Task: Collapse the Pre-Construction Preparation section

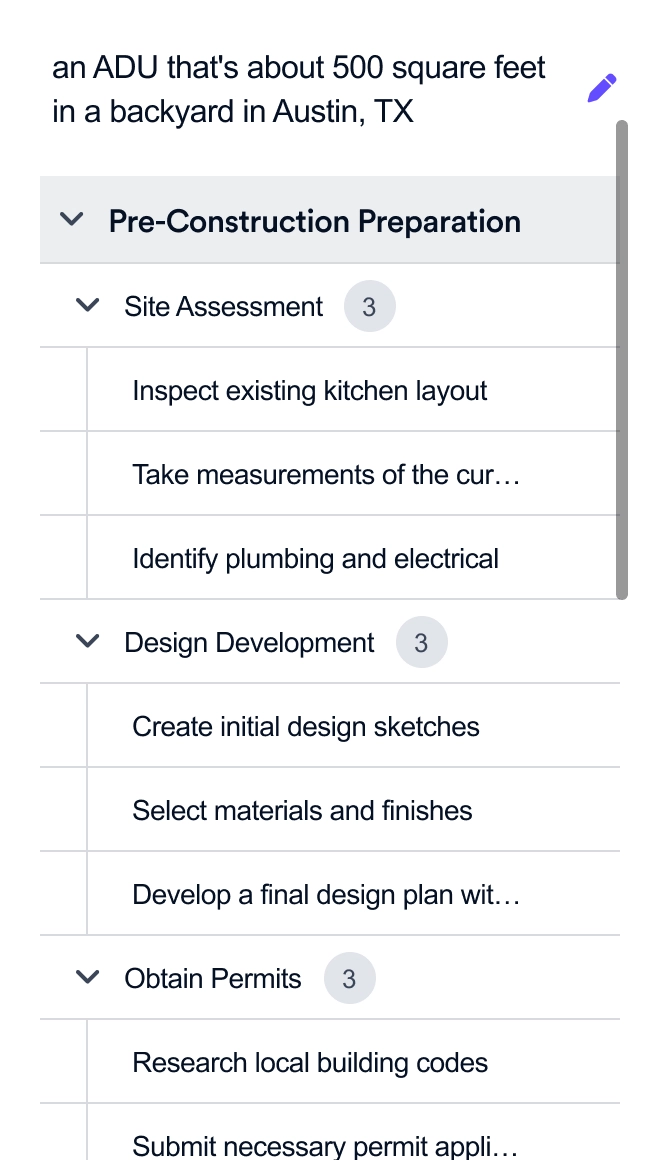Action: click(x=71, y=220)
